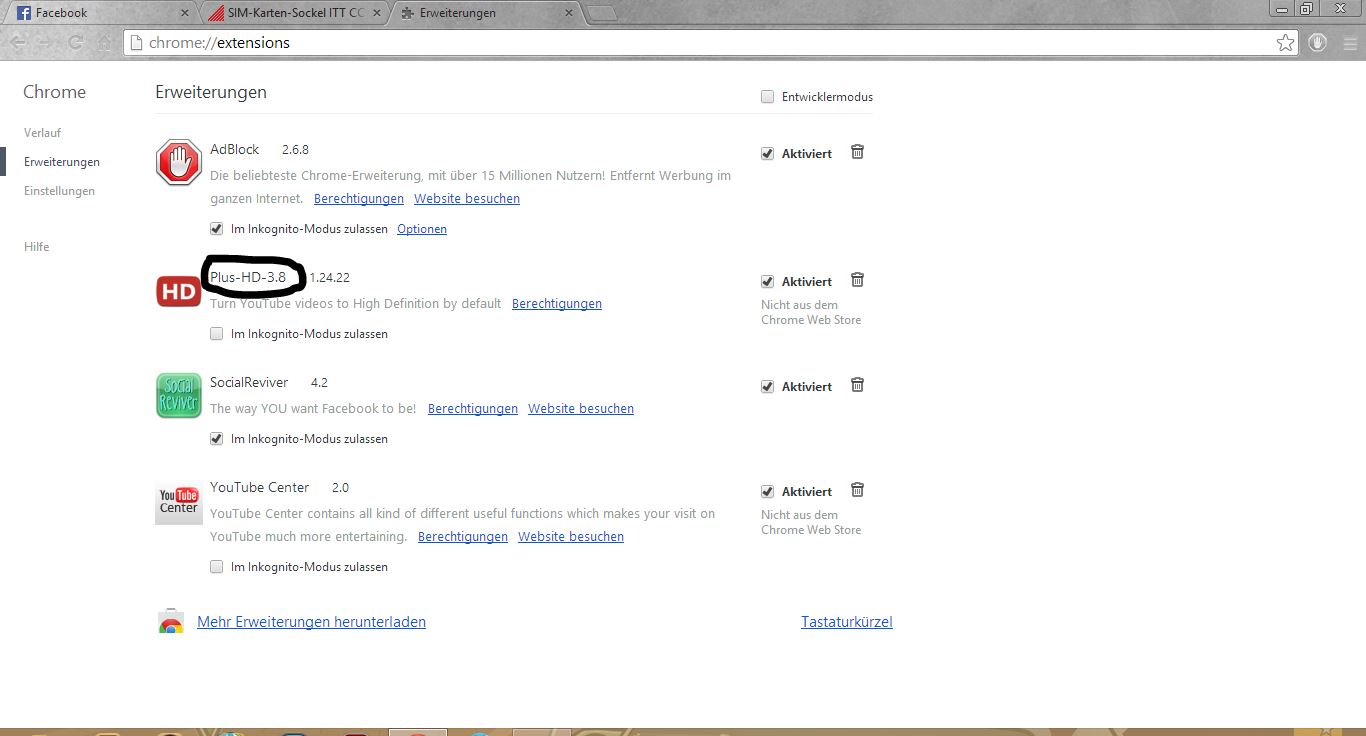Click AdBlock version 2.6.8 text
The height and width of the screenshot is (736, 1366).
click(295, 150)
